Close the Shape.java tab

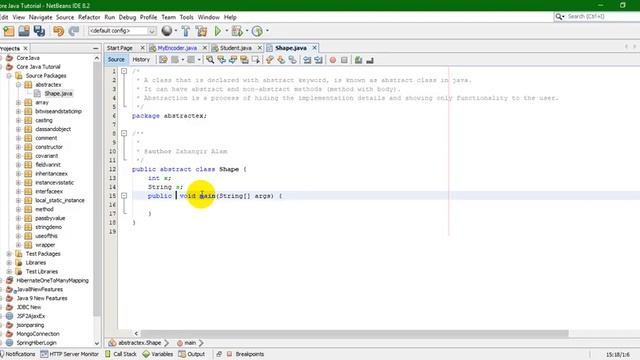point(314,48)
